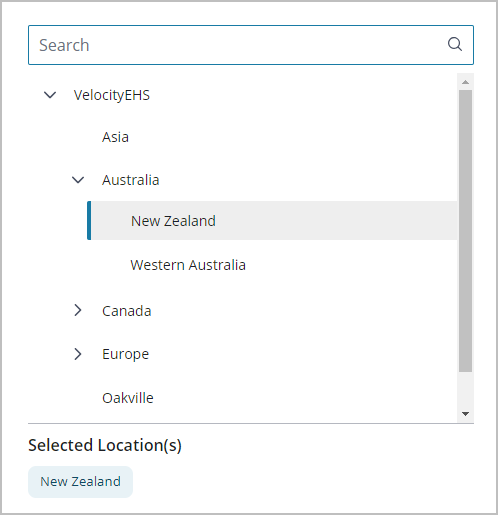Image resolution: width=498 pixels, height=515 pixels.
Task: Click the scrollbar down arrow
Action: click(465, 414)
